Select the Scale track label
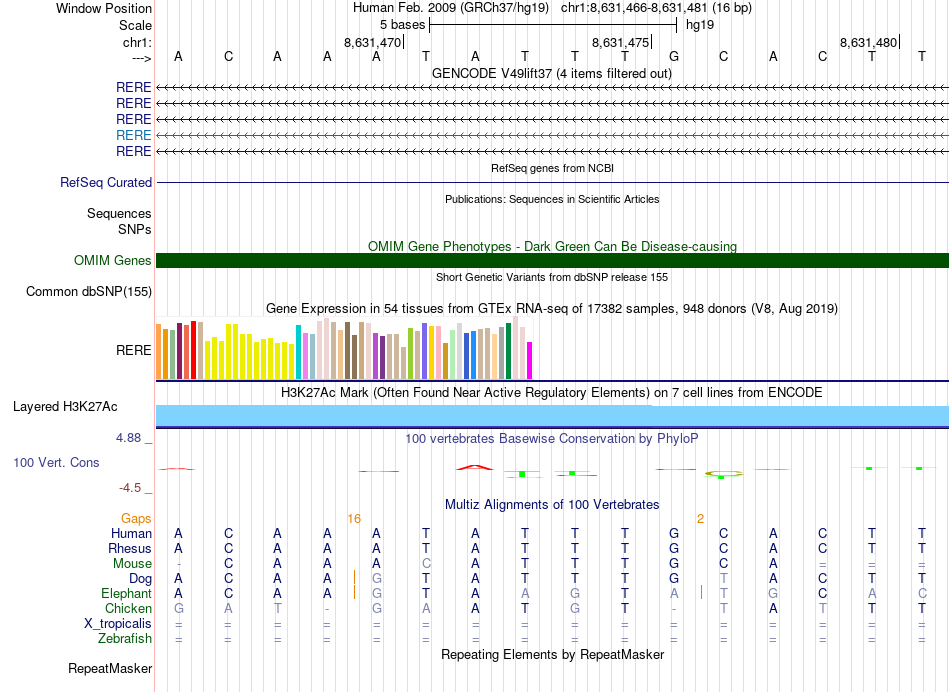 [x=135, y=25]
